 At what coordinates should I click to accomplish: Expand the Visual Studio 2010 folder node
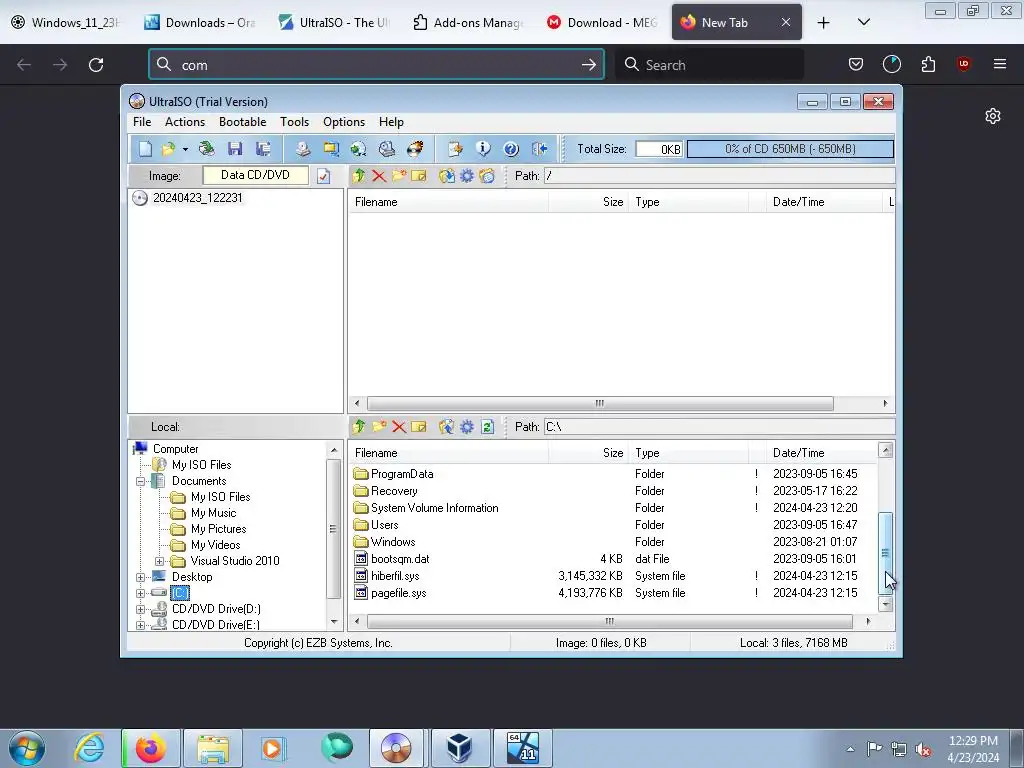(159, 561)
